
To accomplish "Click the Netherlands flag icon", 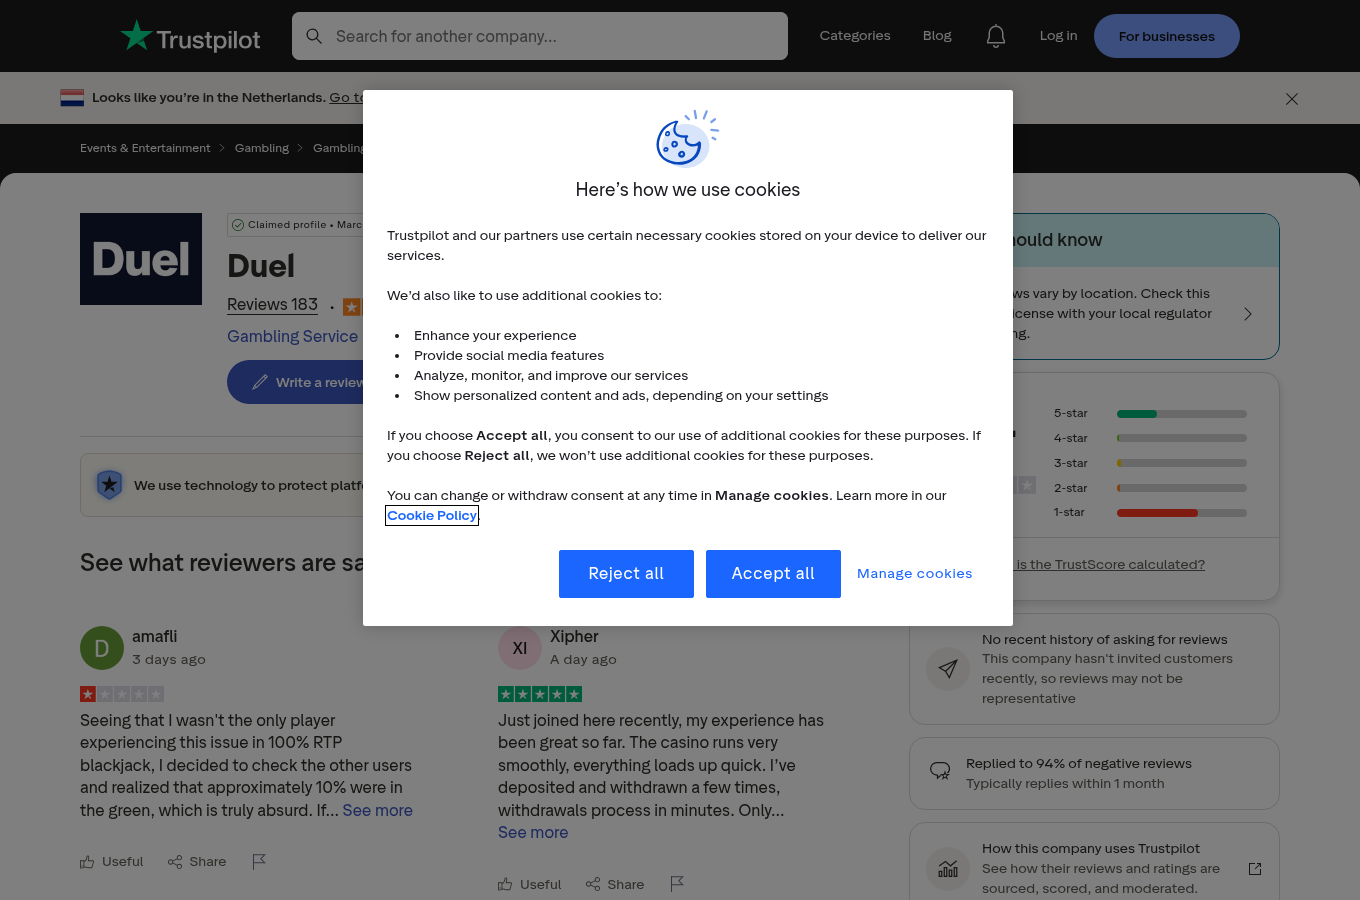I will (x=72, y=98).
